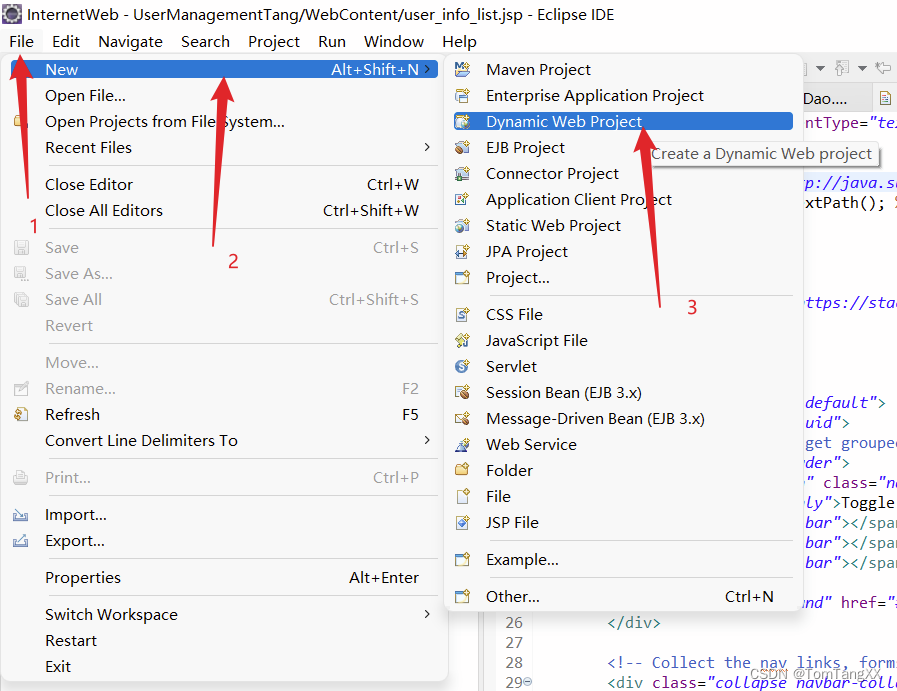Click the Folder icon in New submenu

[462, 470]
